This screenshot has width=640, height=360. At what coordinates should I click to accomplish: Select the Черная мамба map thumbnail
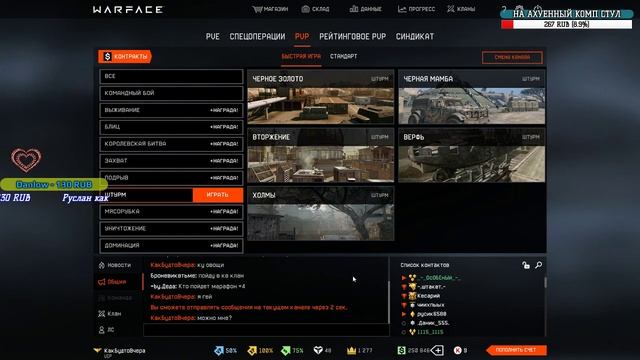pyautogui.click(x=472, y=97)
